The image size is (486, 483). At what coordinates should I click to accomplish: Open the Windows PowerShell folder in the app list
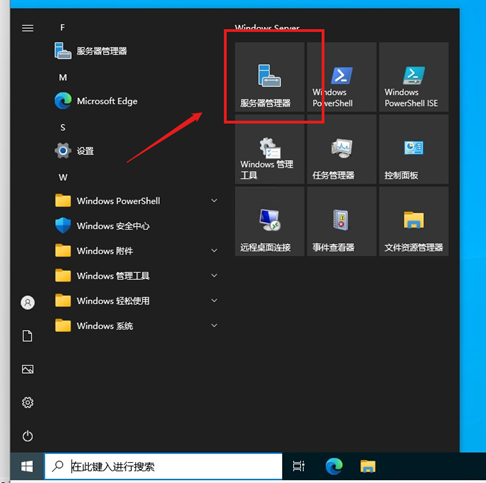[x=137, y=201]
